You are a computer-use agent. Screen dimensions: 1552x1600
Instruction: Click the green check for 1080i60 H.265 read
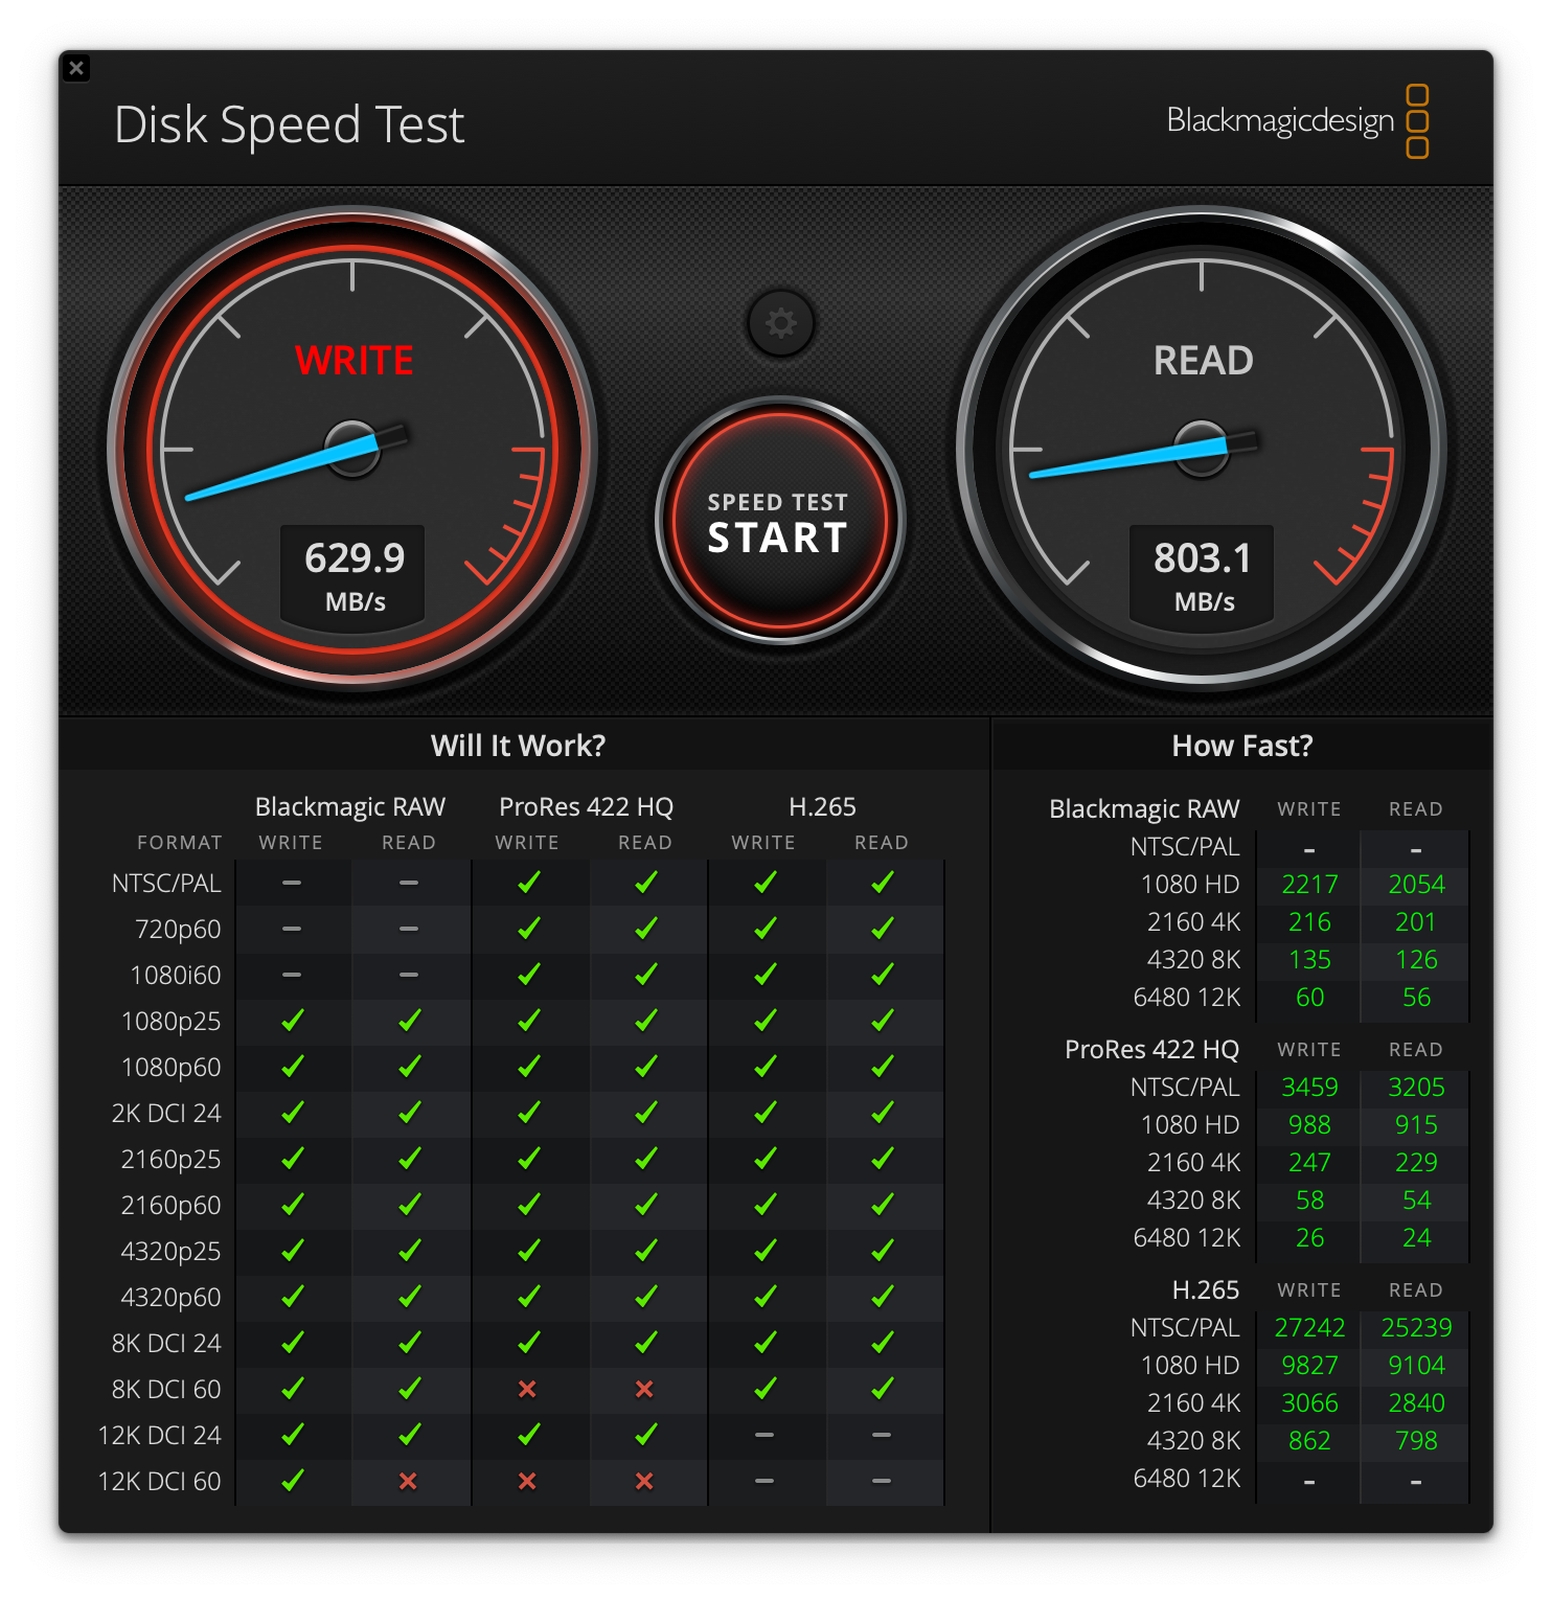(882, 974)
